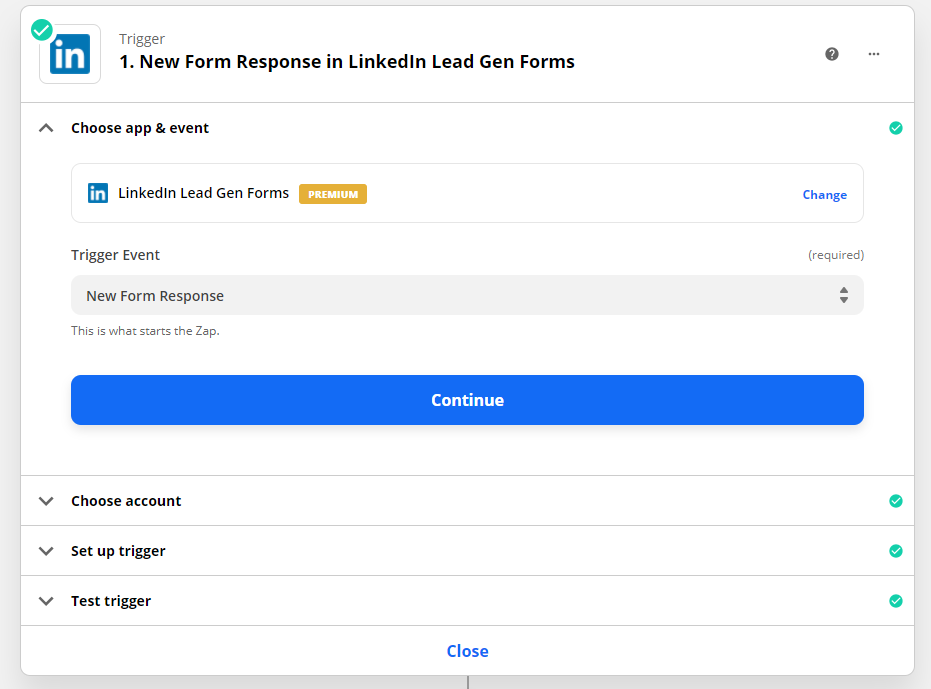
Task: Click the 'This is what starts the Zap.' hint
Action: [x=145, y=331]
